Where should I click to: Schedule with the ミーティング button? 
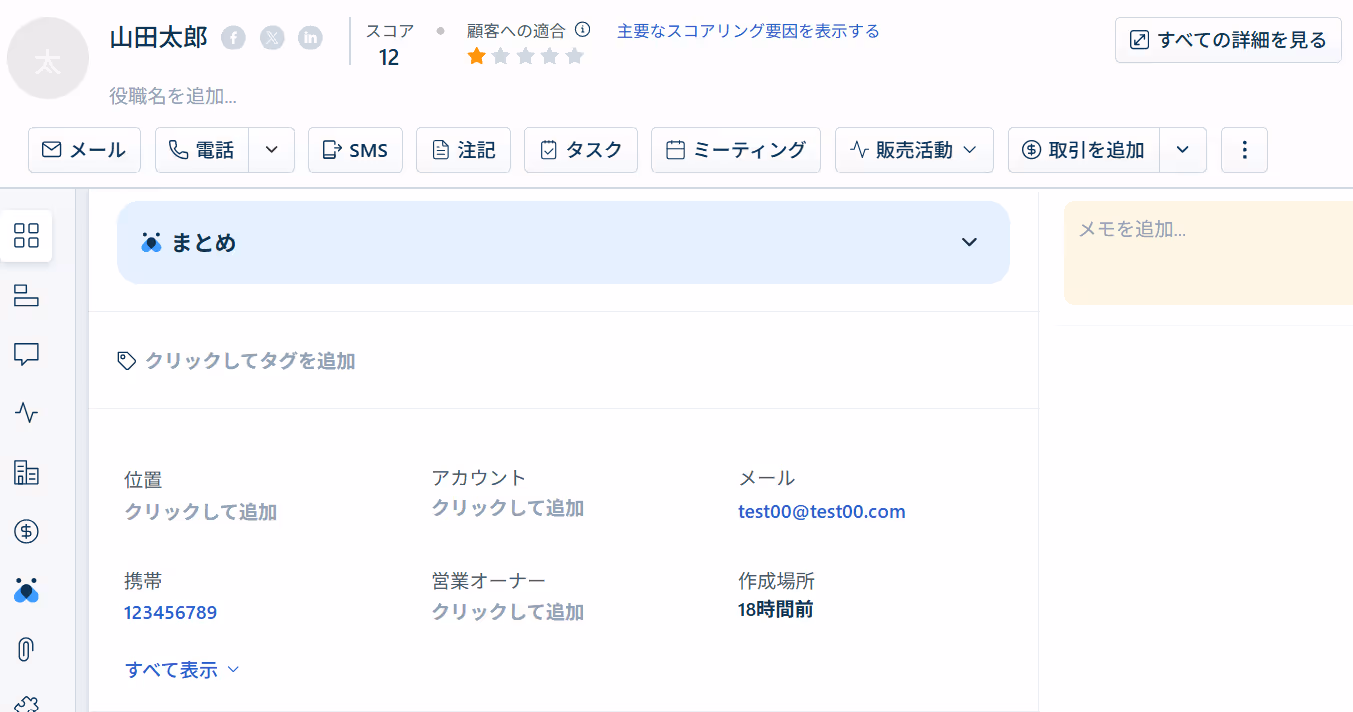[736, 150]
